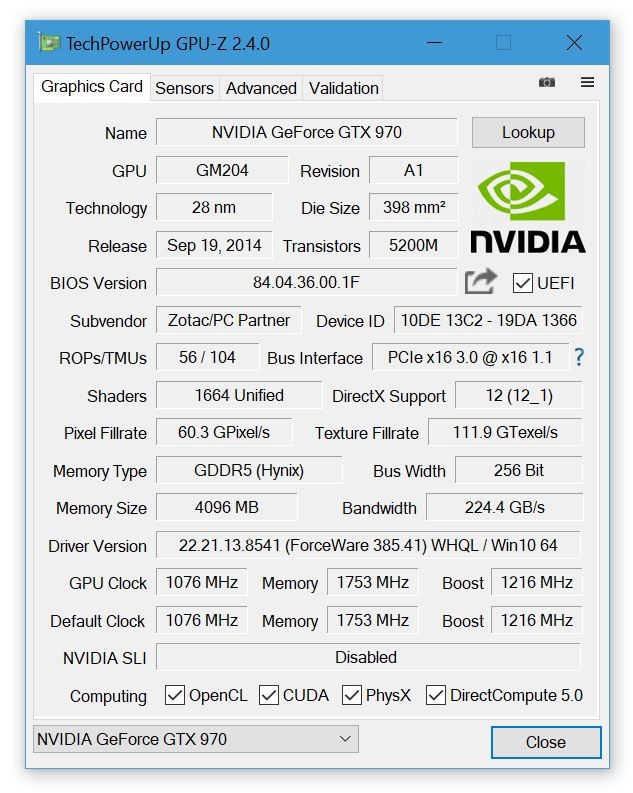Click the Name field NVIDIA GeForce GTX 970

tap(306, 132)
